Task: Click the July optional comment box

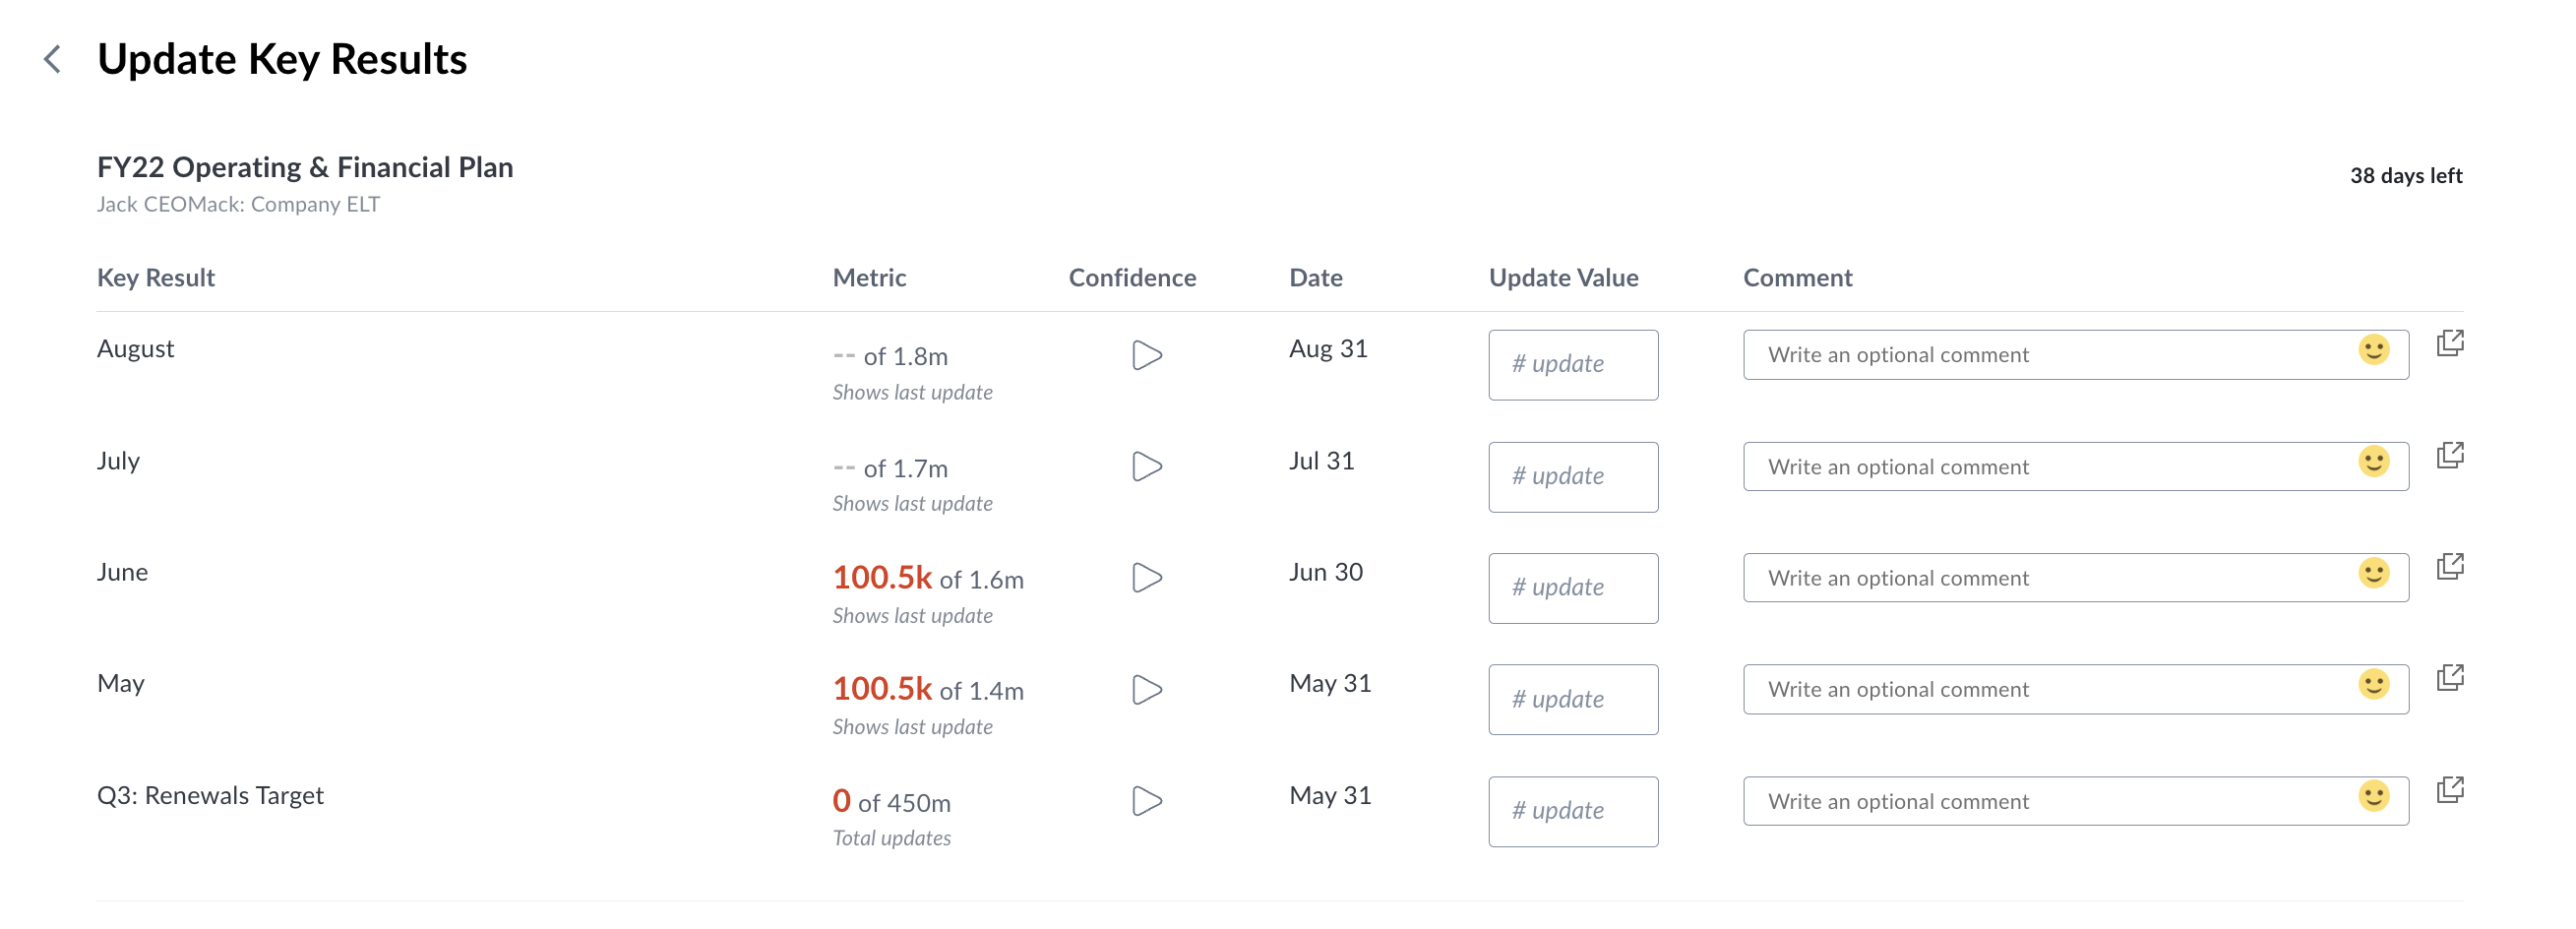Action: [x=2075, y=467]
